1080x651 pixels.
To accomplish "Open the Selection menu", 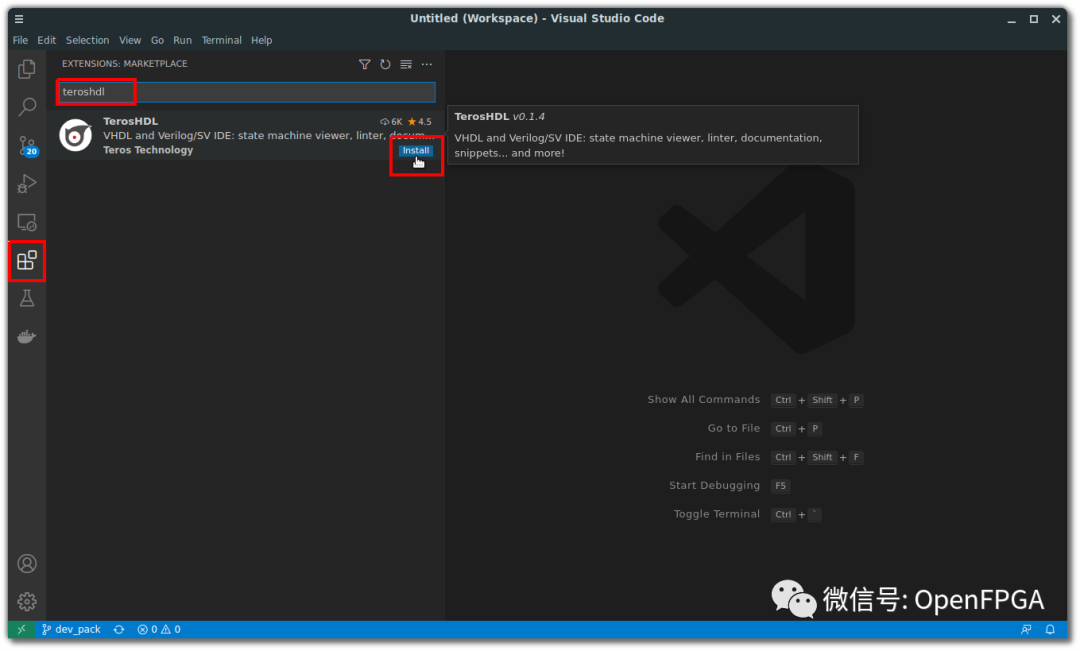I will [x=87, y=41].
